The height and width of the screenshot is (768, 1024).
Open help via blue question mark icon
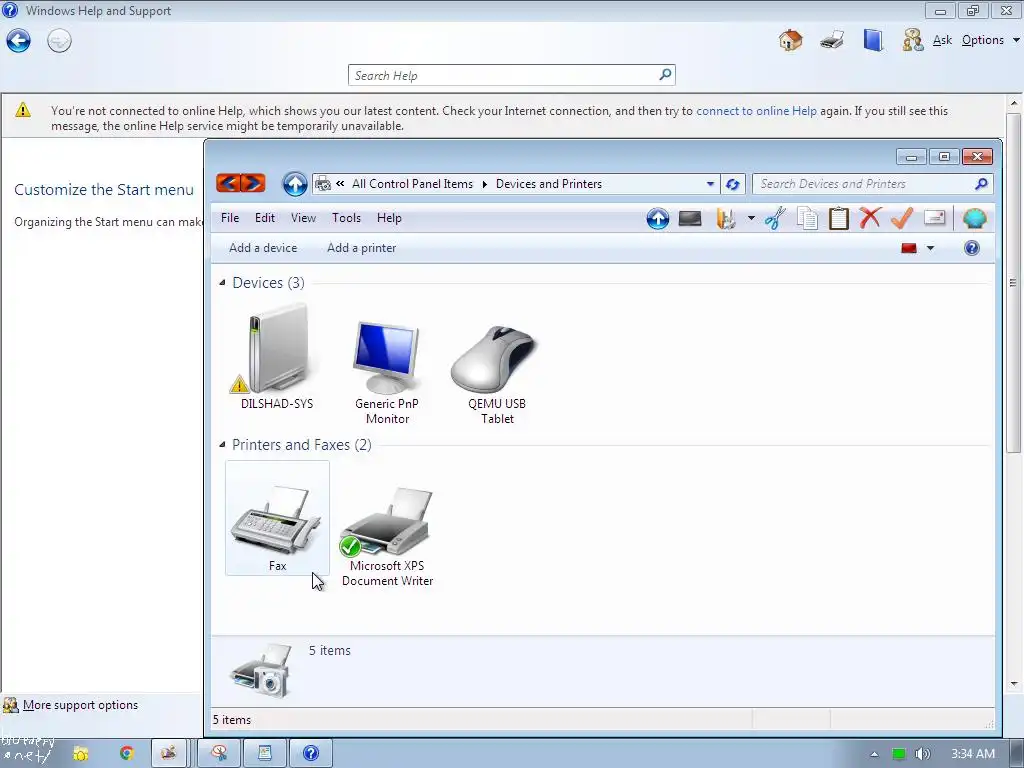pyautogui.click(x=972, y=248)
